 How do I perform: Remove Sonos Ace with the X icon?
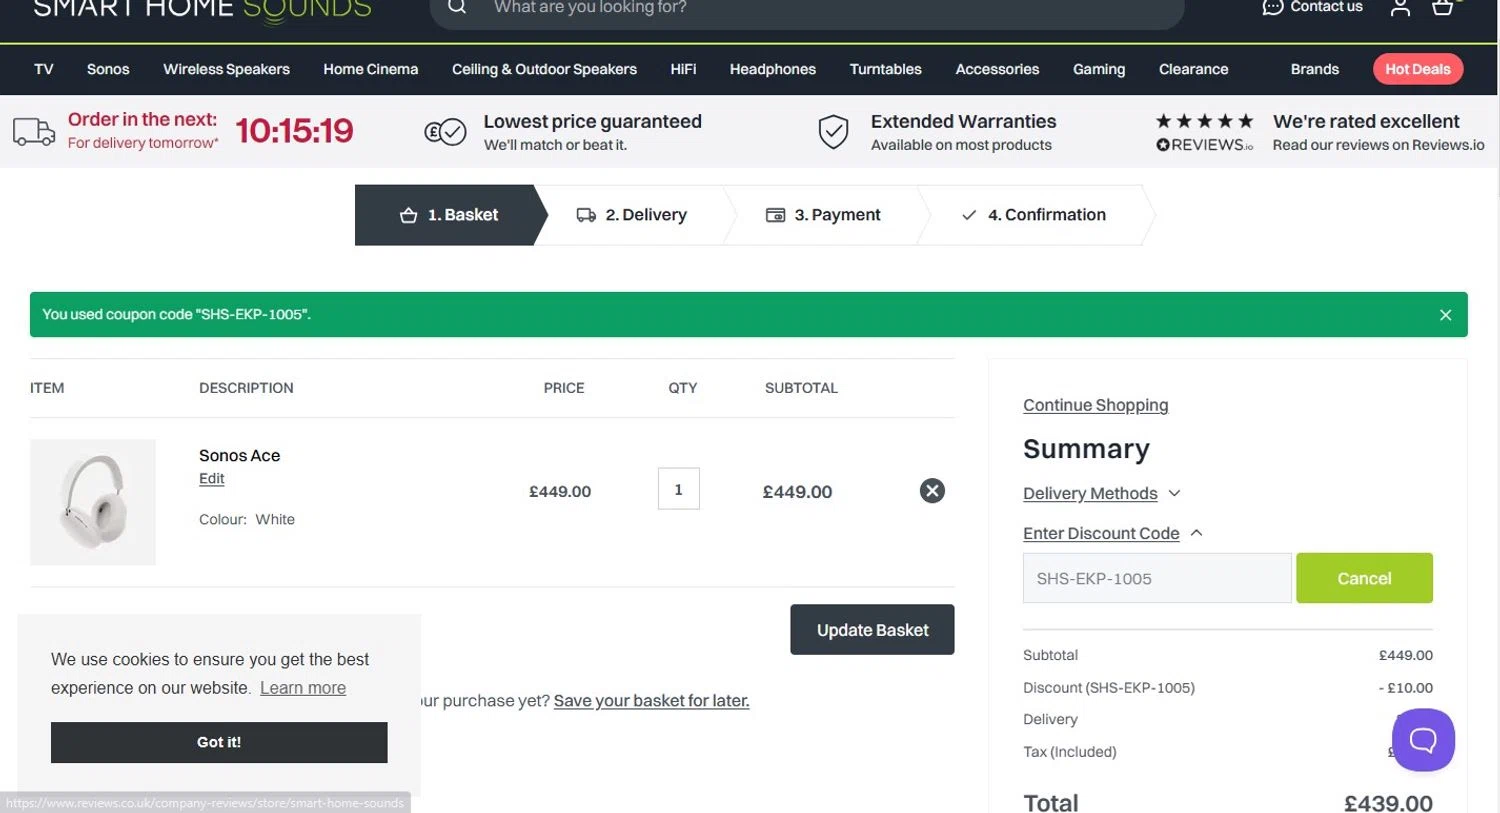click(932, 491)
